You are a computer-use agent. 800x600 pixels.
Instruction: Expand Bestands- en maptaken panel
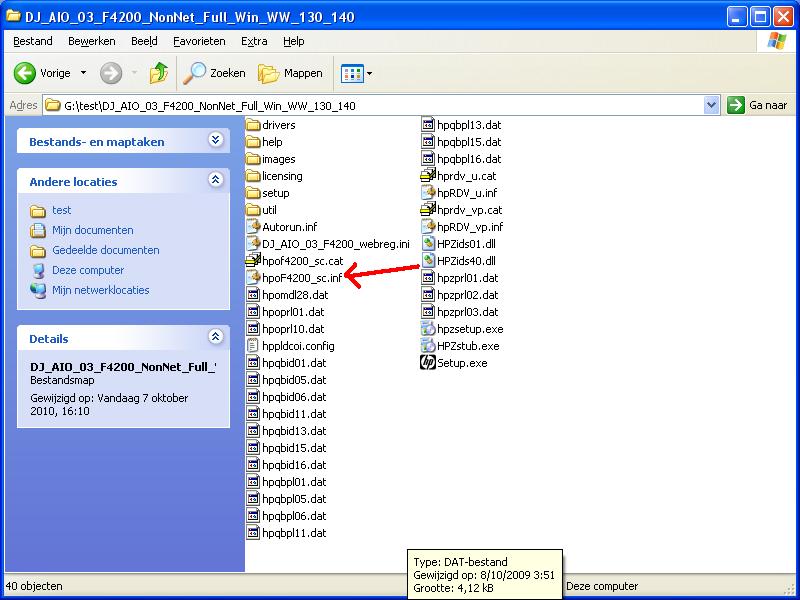(216, 140)
